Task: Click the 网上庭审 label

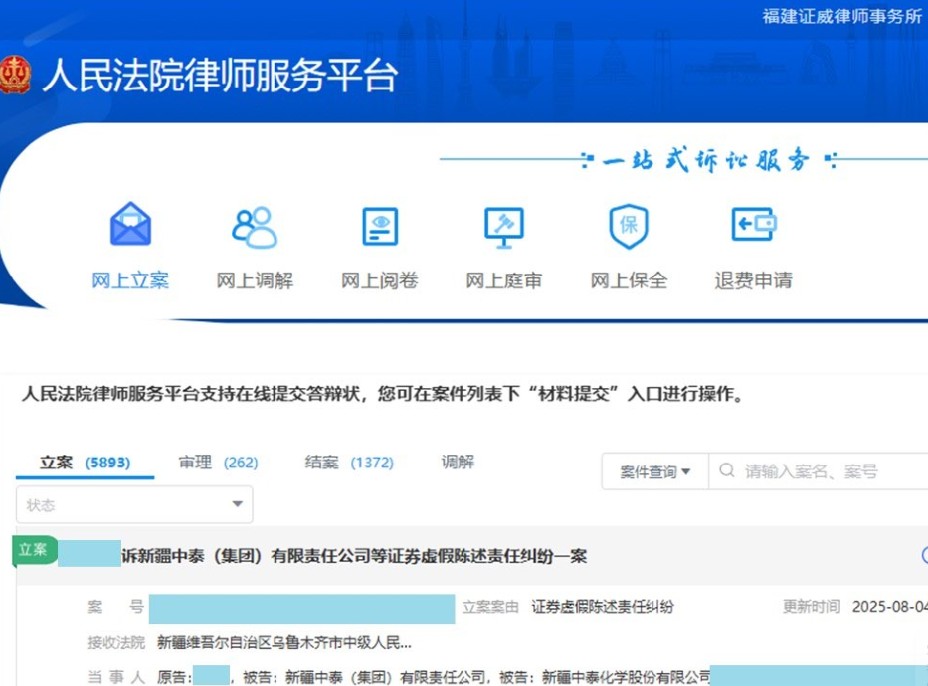Action: pyautogui.click(x=504, y=280)
